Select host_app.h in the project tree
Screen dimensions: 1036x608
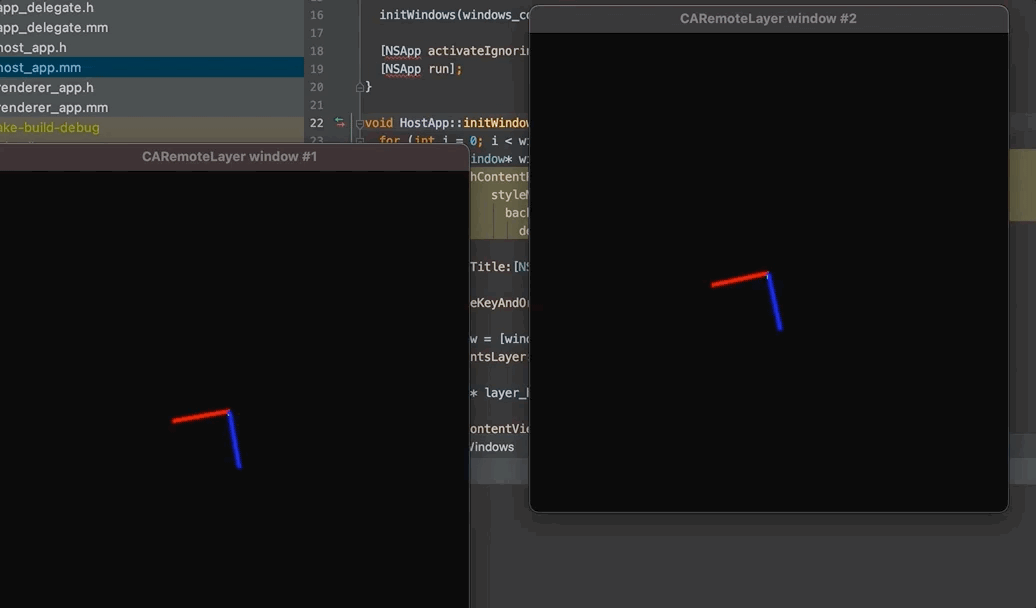33,48
